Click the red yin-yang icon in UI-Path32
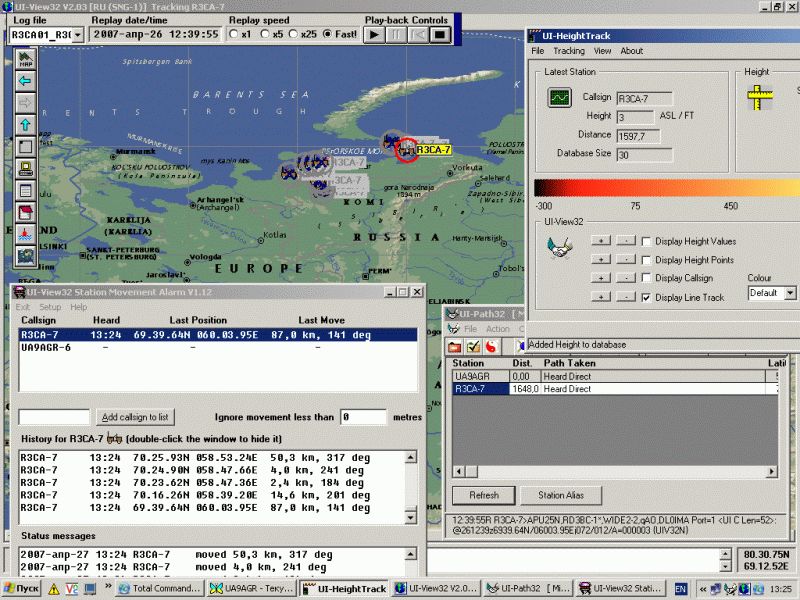Image resolution: width=800 pixels, height=600 pixels. pyautogui.click(x=491, y=347)
